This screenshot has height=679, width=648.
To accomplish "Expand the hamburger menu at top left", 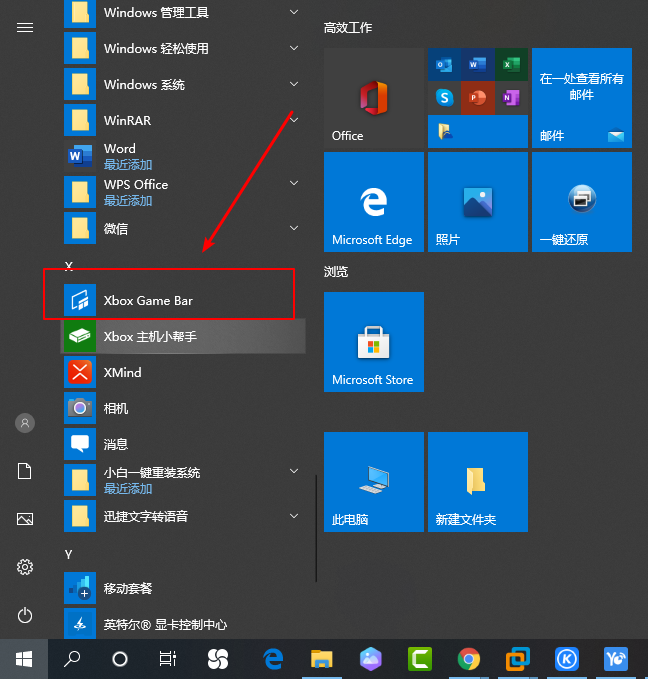I will coord(25,28).
